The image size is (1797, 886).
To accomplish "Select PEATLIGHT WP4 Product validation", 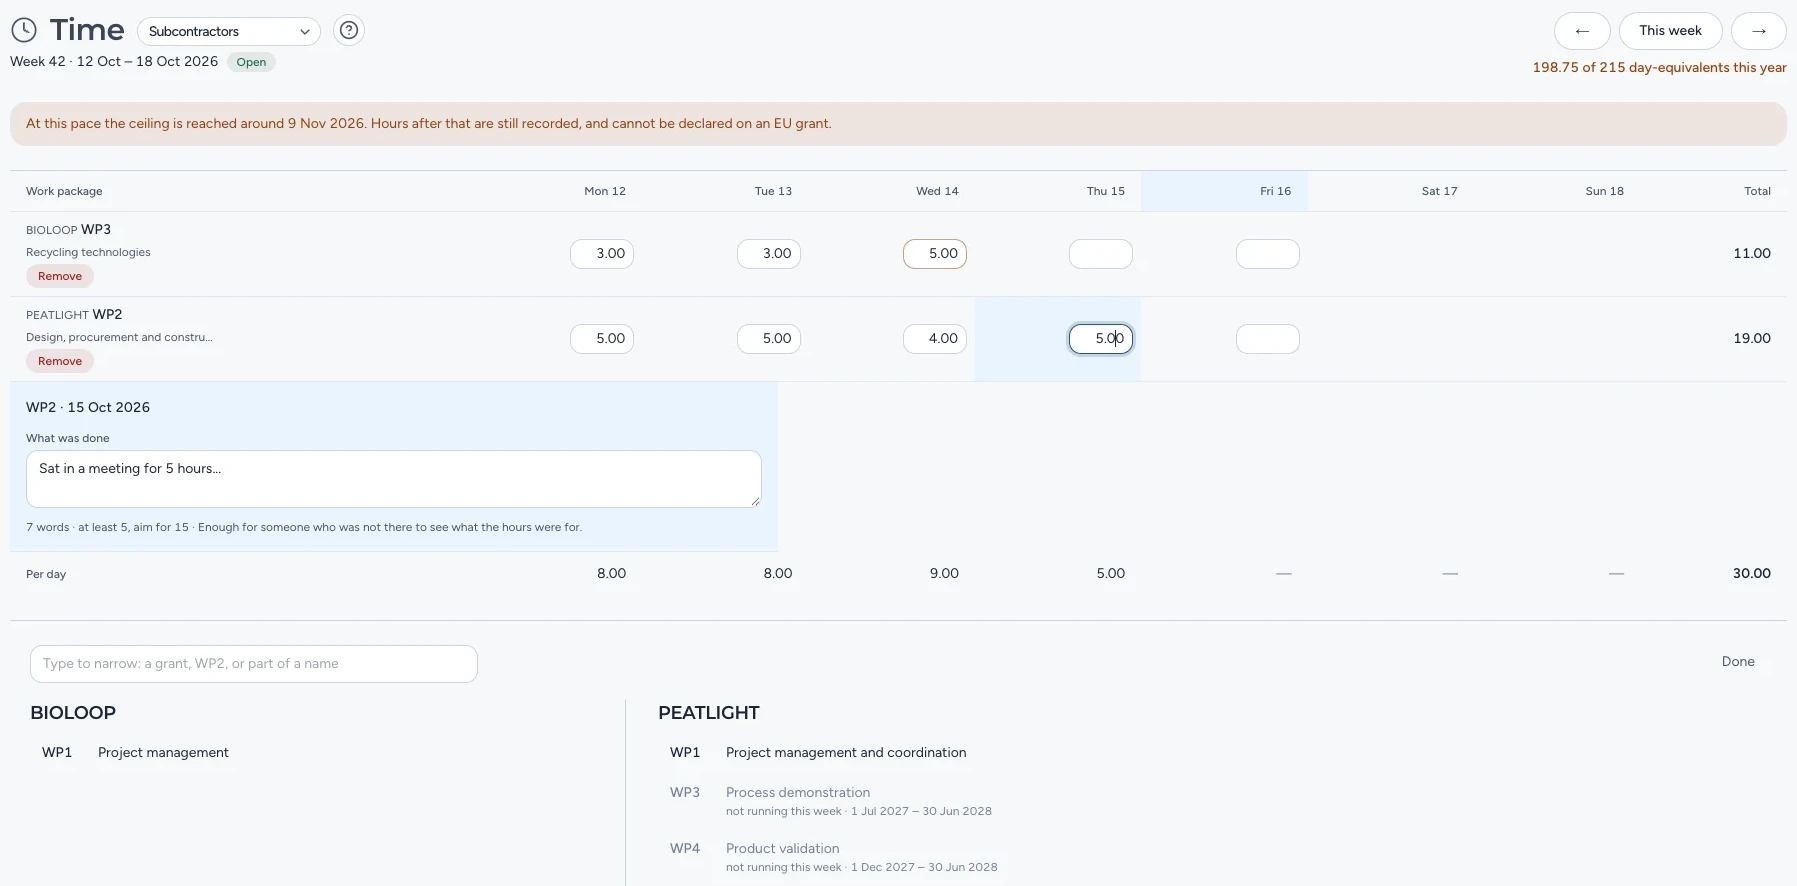I will (834, 857).
